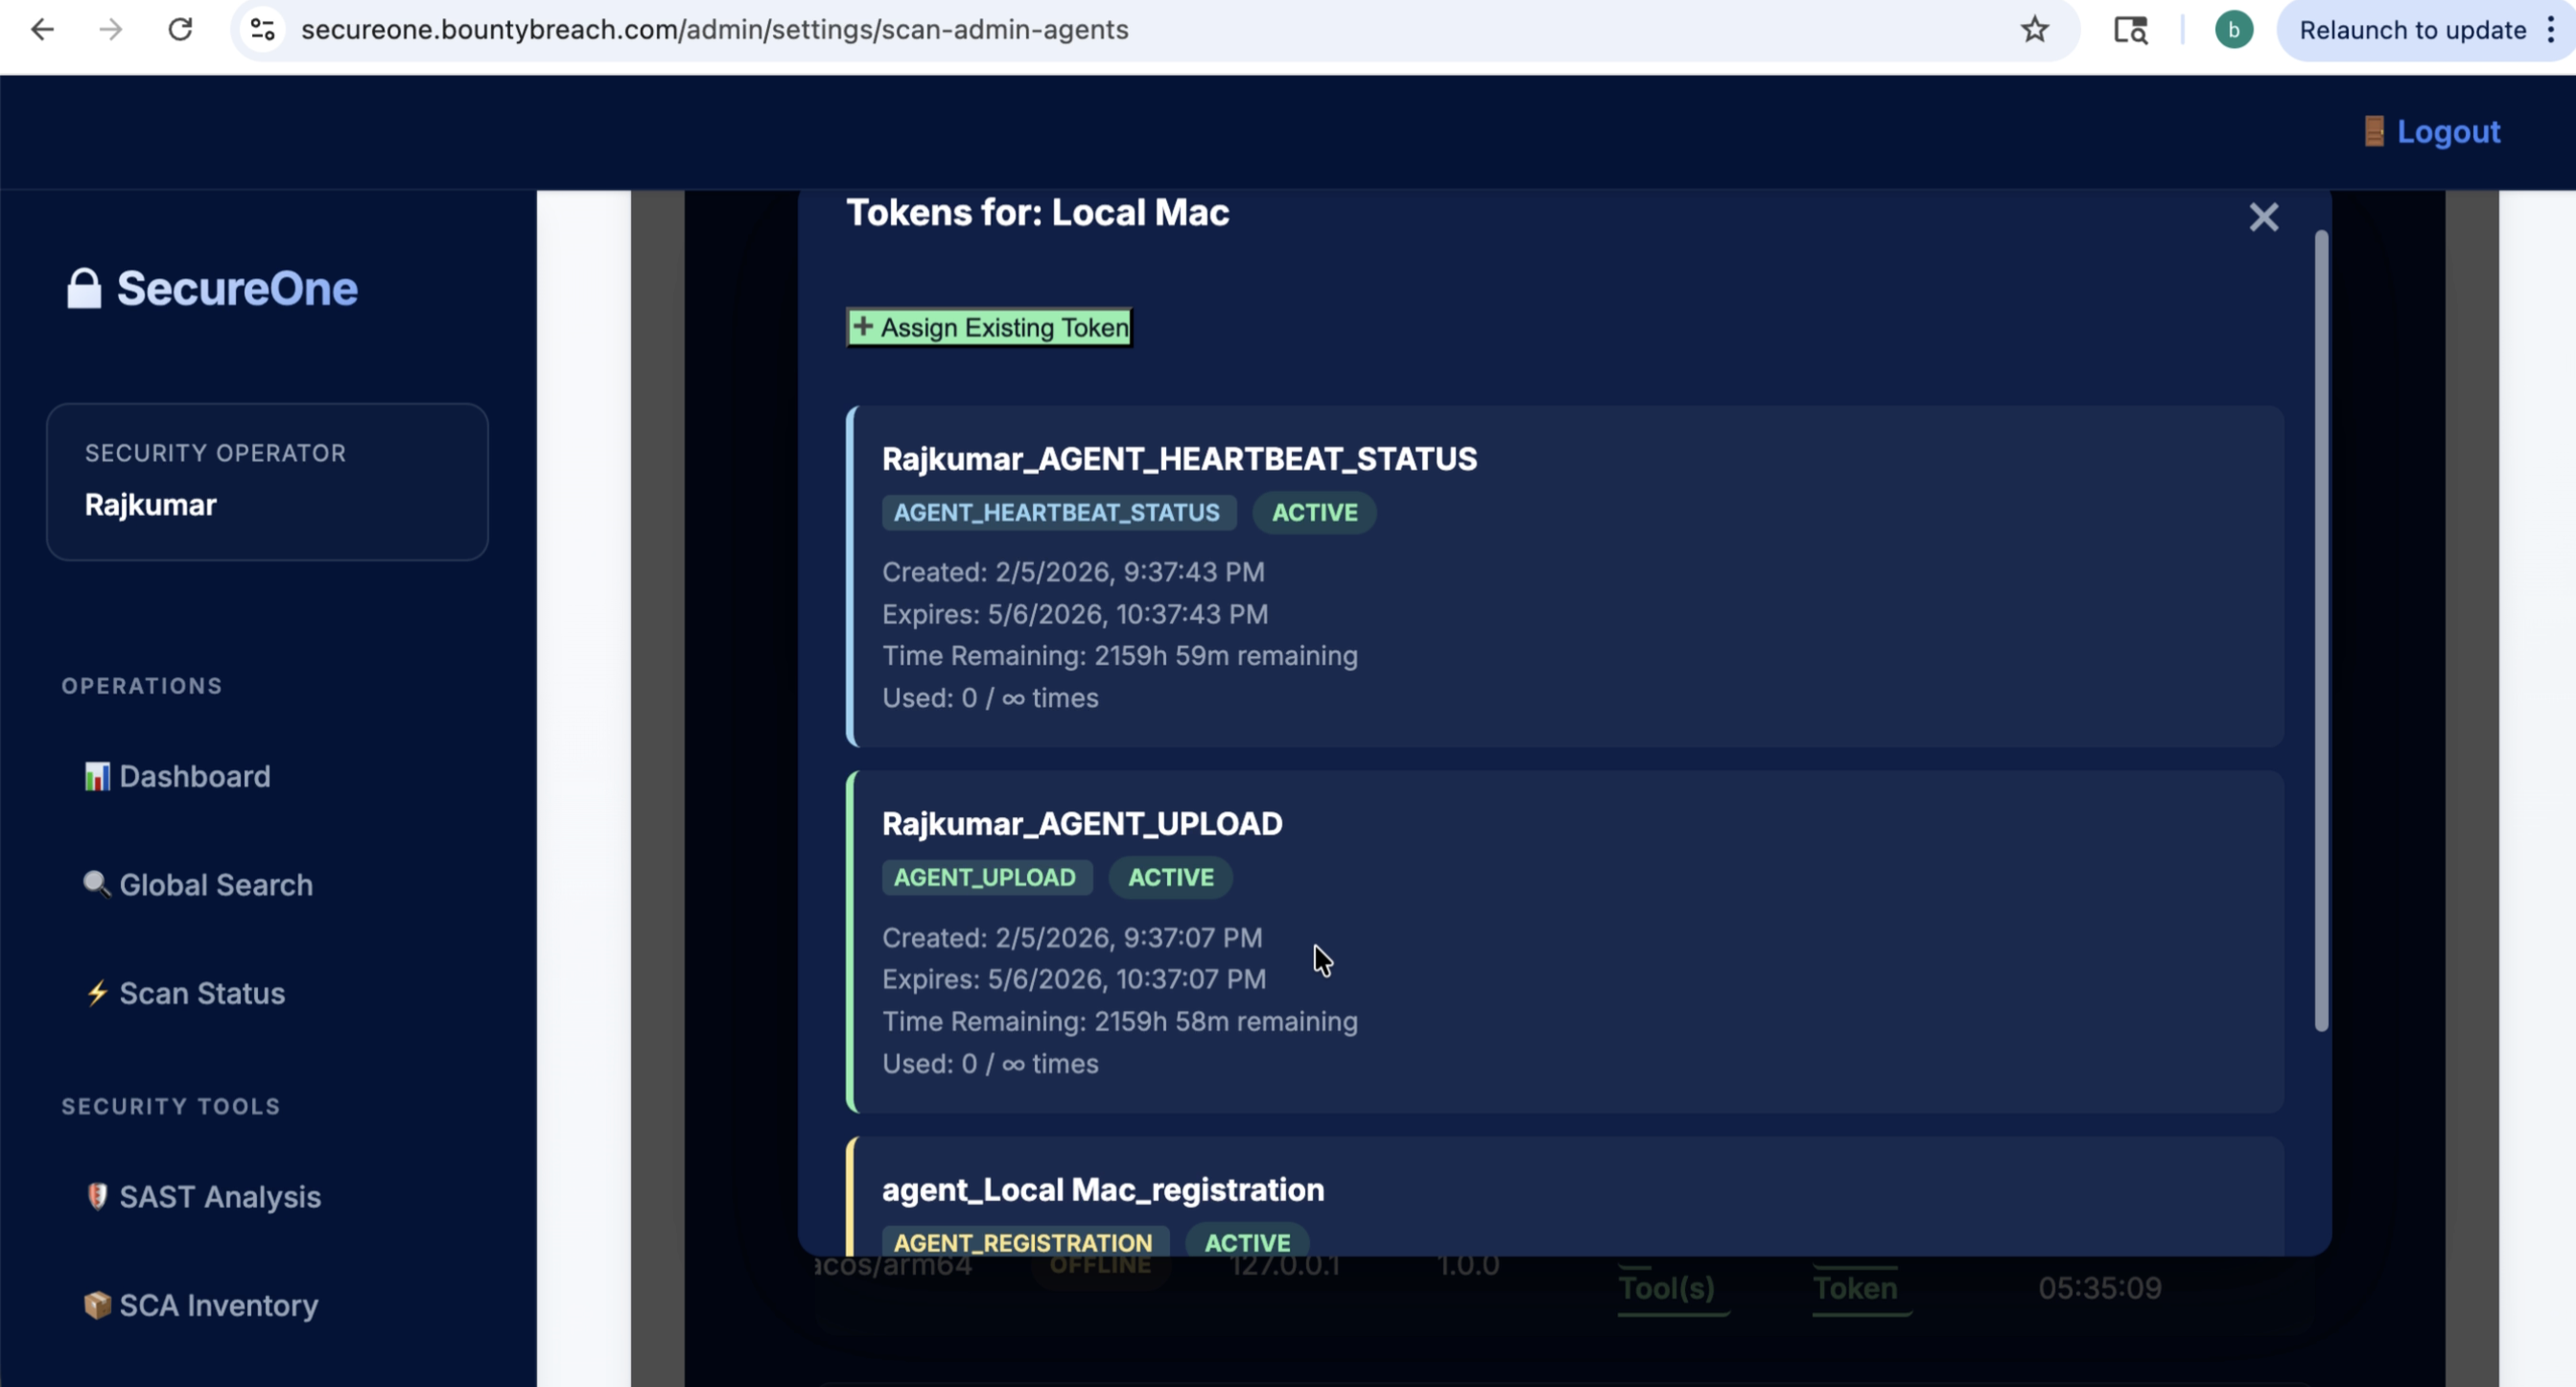This screenshot has height=1387, width=2576.
Task: Log out using the Logout link
Action: (2448, 131)
